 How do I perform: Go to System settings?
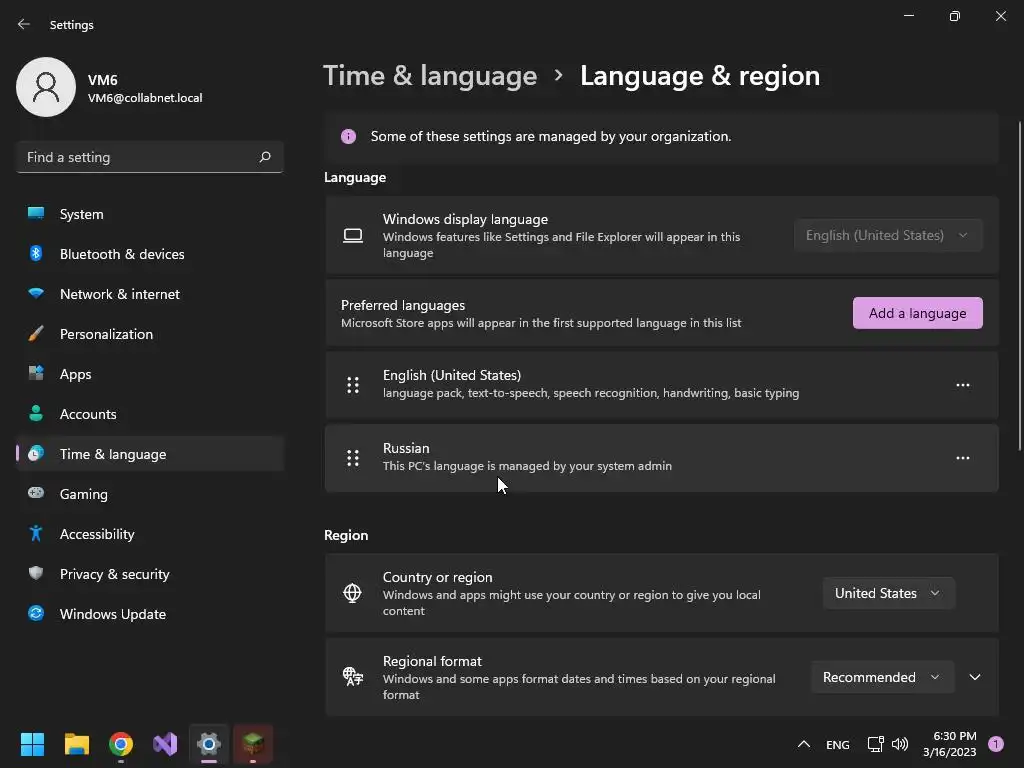click(x=150, y=214)
